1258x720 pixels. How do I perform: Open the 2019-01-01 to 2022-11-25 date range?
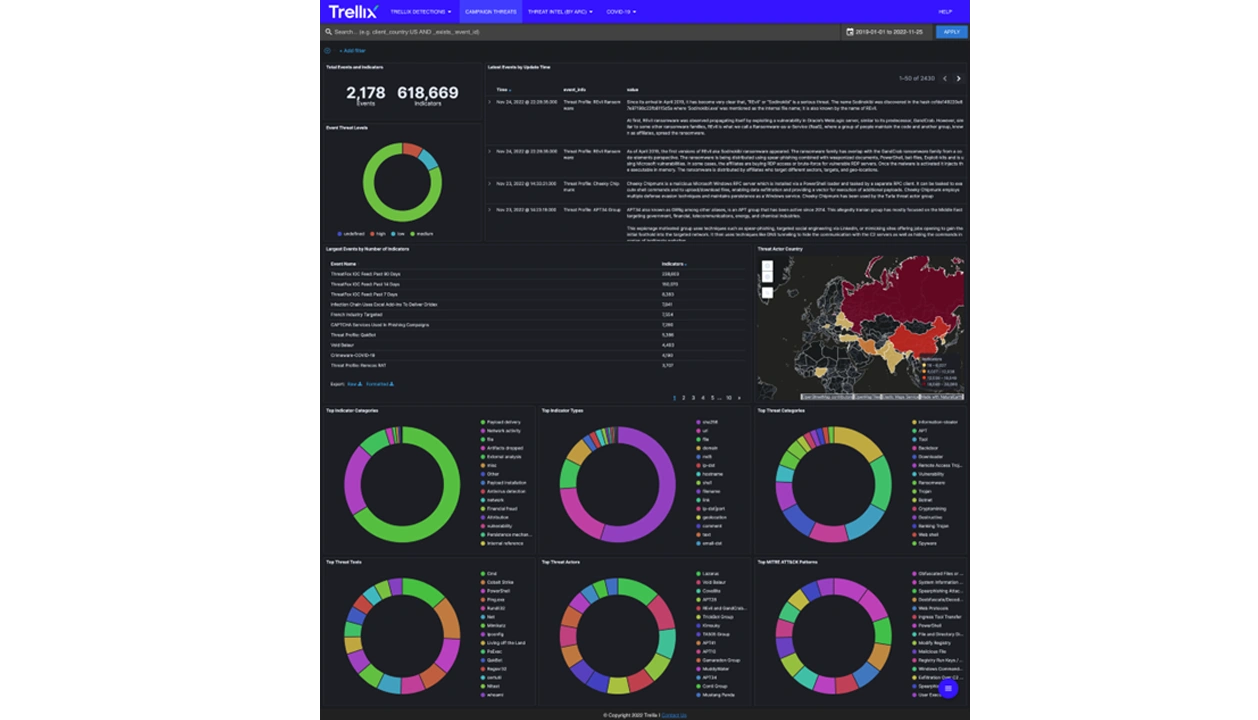(x=887, y=32)
